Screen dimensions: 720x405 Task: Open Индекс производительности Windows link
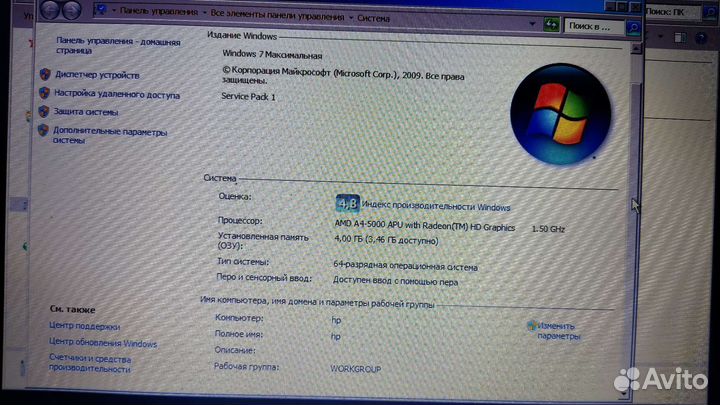tap(436, 205)
